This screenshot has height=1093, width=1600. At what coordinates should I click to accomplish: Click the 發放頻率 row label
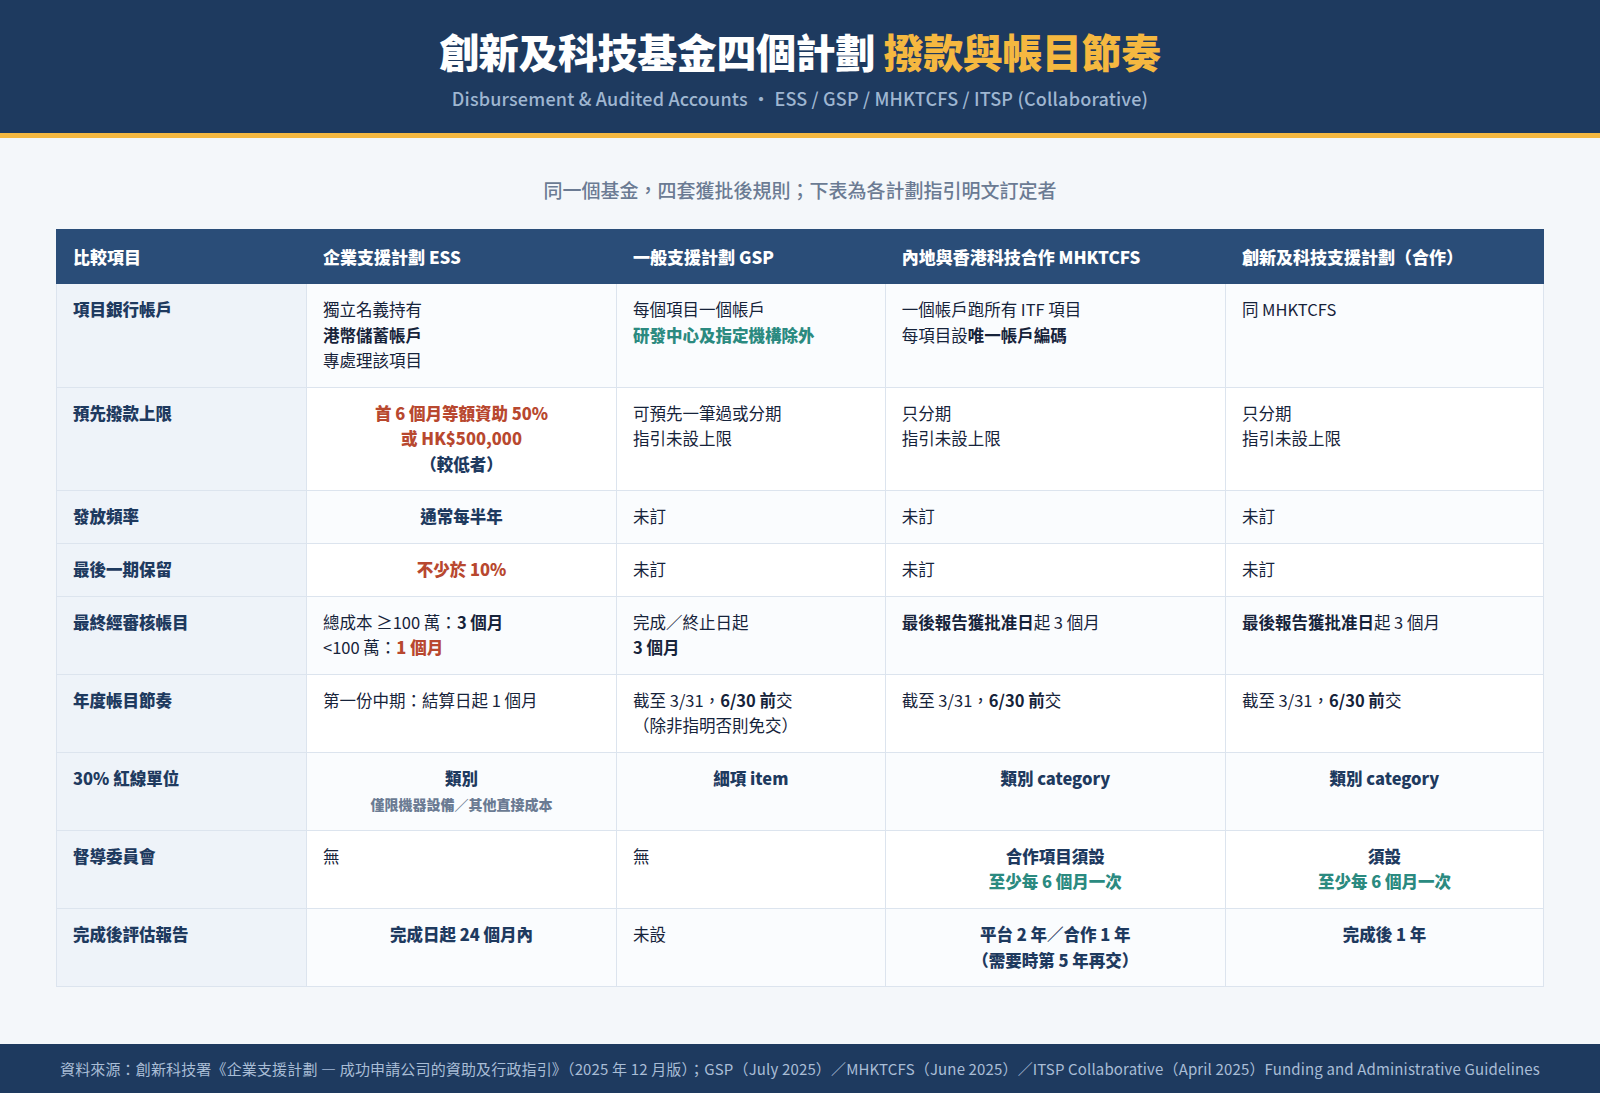point(106,517)
